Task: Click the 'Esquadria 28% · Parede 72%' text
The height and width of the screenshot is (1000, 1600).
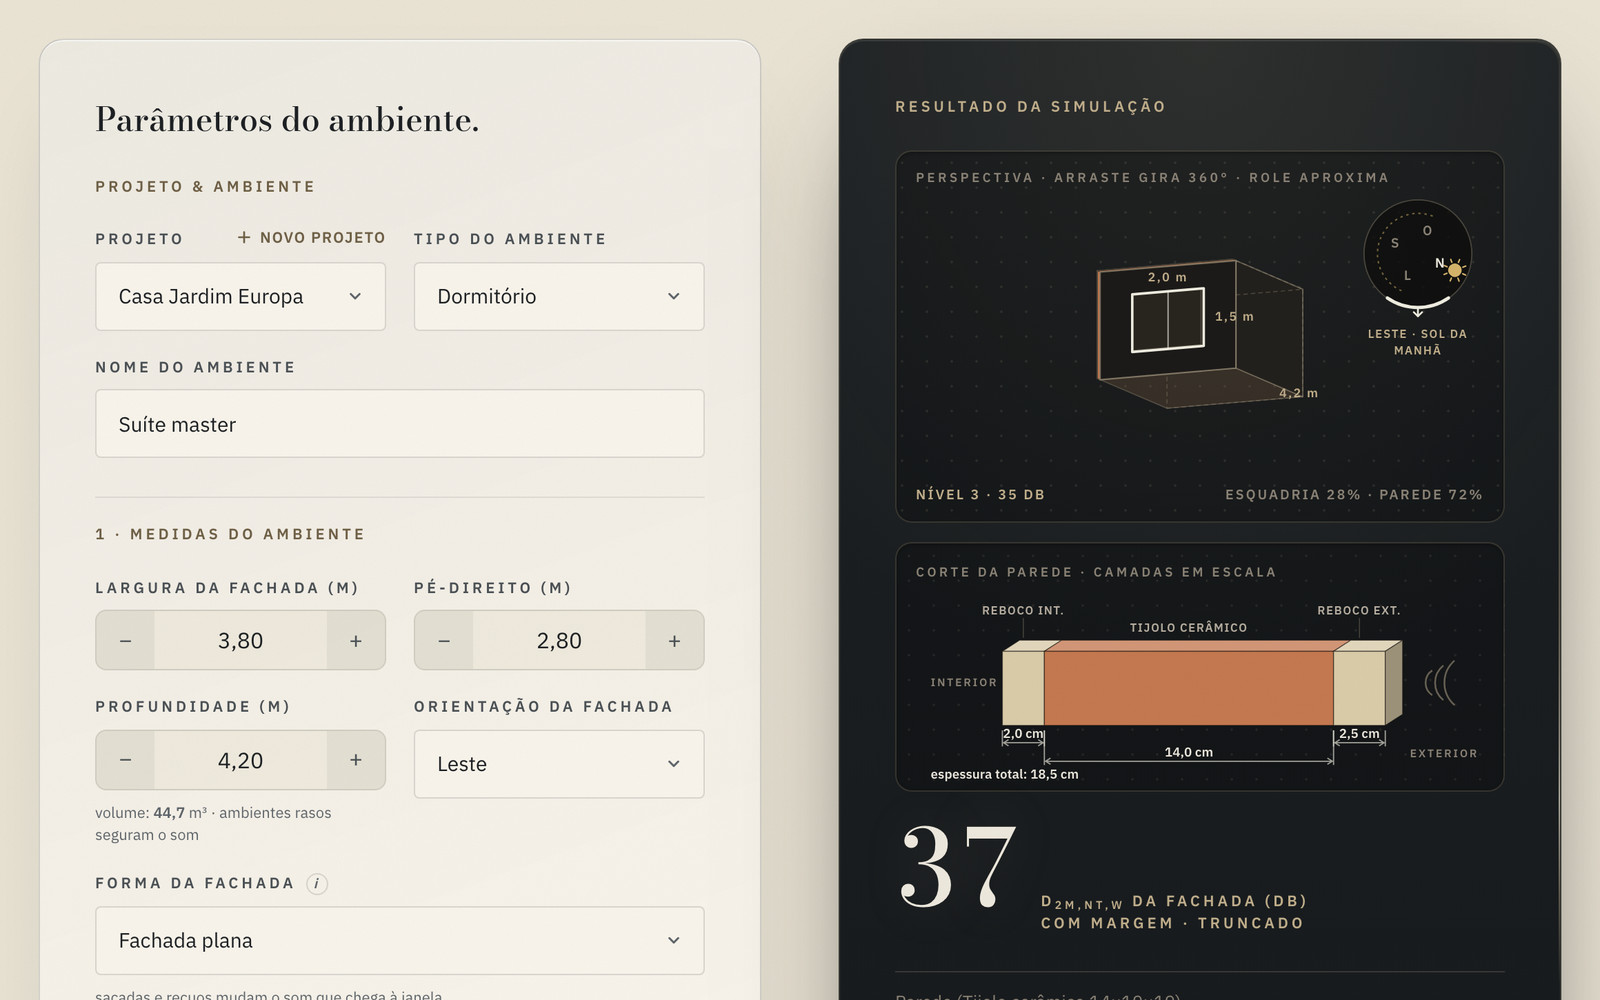Action: click(1354, 495)
